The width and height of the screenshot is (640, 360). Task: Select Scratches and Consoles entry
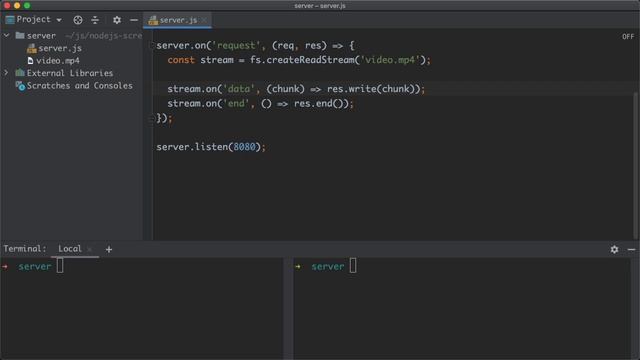pyautogui.click(x=80, y=86)
